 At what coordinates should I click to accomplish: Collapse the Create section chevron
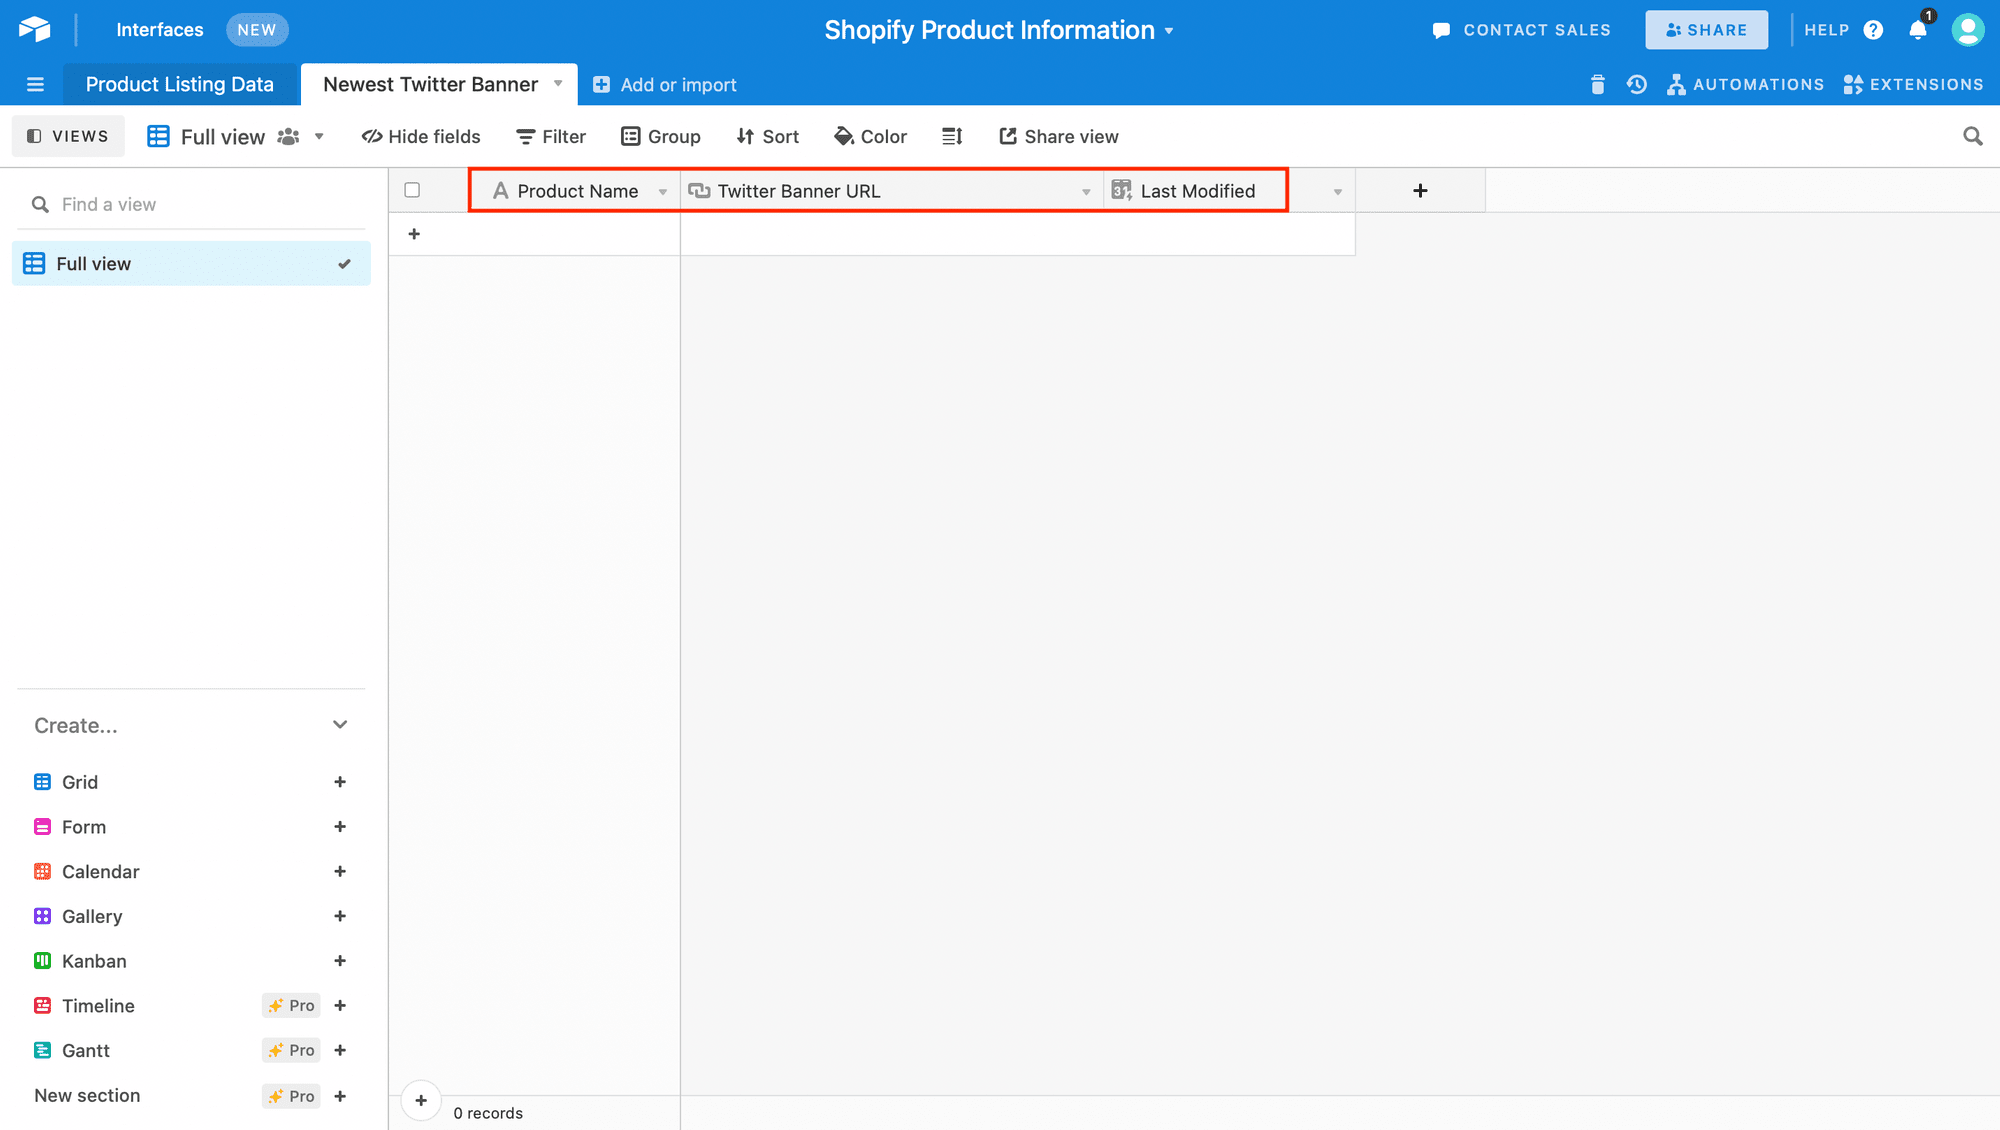[340, 725]
